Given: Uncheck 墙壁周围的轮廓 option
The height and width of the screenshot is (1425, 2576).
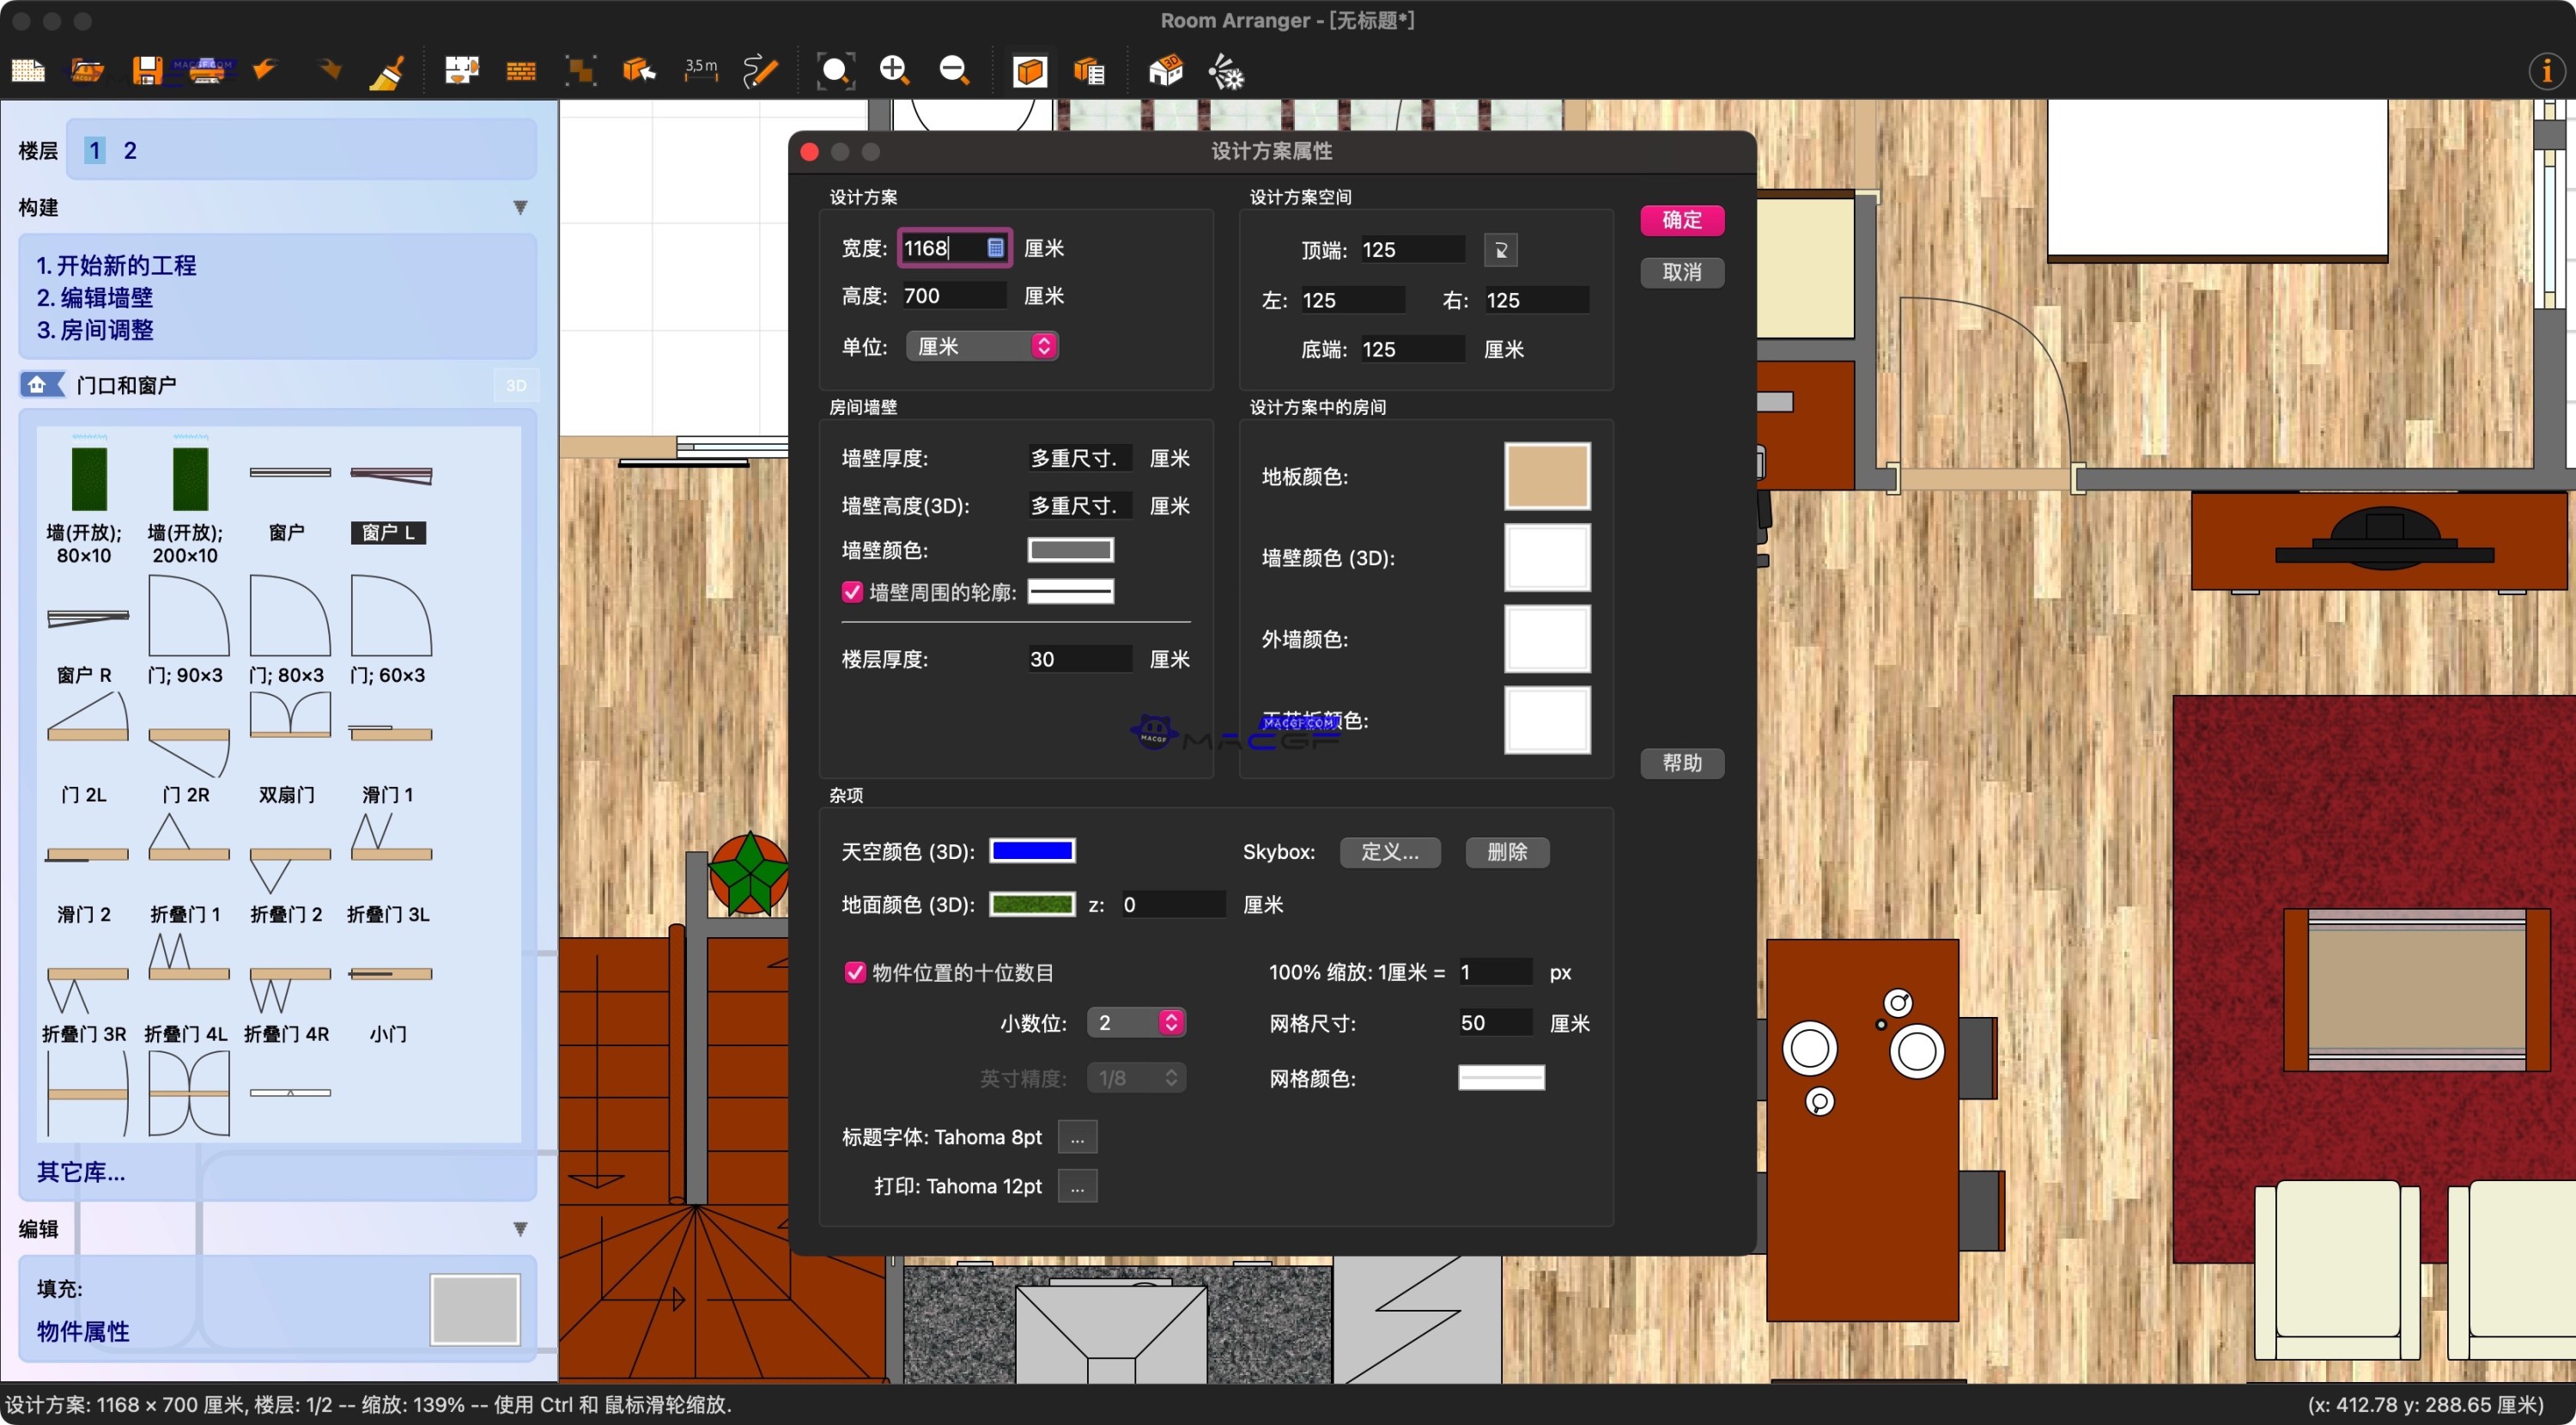Looking at the screenshot, I should coord(852,592).
